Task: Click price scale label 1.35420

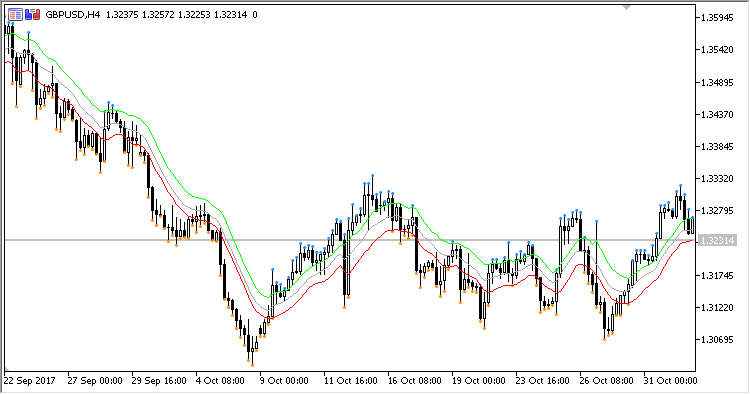Action: click(x=717, y=50)
